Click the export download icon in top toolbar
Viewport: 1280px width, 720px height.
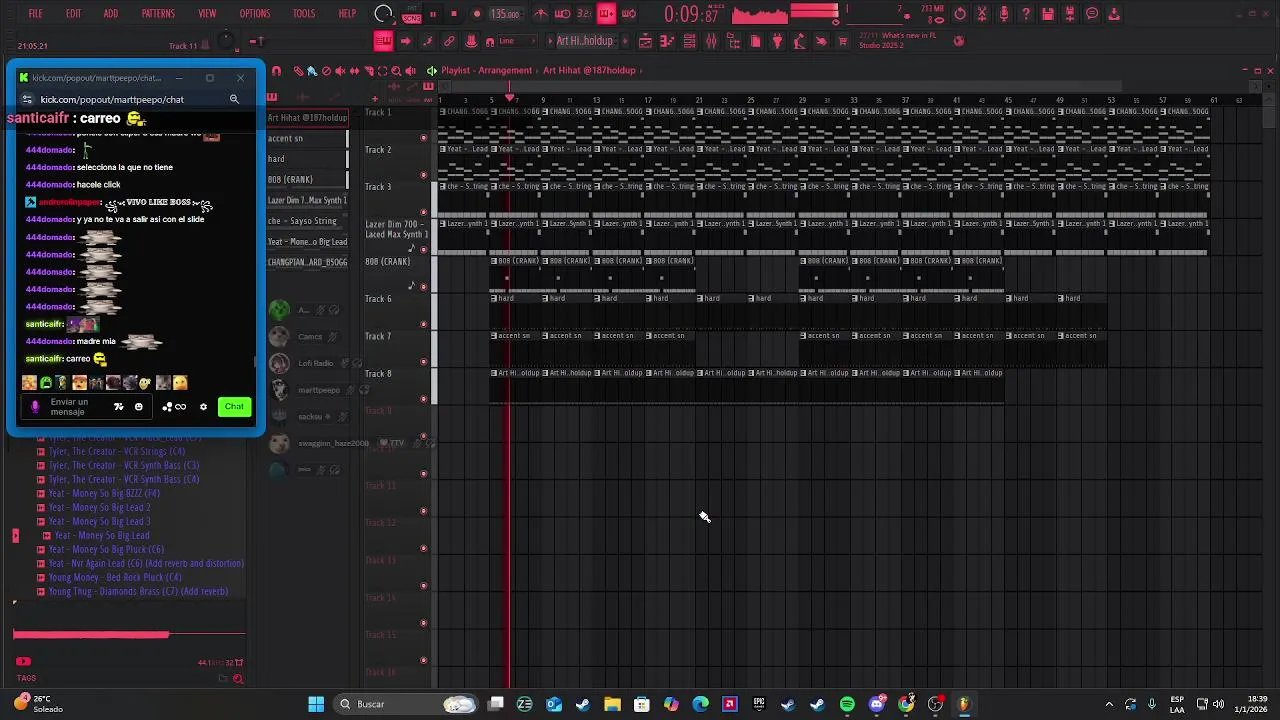[1114, 14]
